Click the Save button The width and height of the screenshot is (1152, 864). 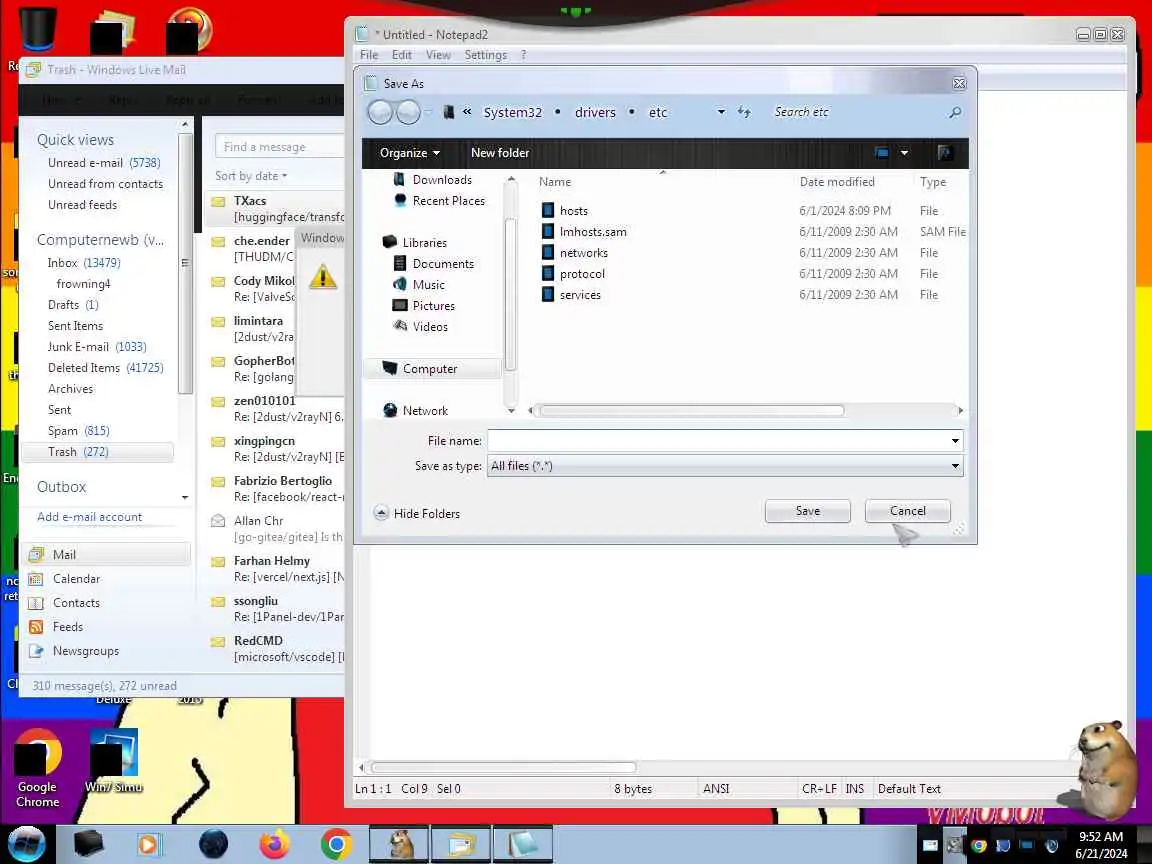tap(807, 511)
